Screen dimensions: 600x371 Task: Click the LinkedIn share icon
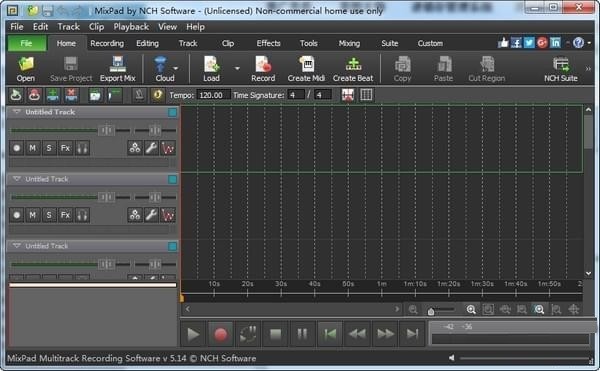pyautogui.click(x=555, y=42)
